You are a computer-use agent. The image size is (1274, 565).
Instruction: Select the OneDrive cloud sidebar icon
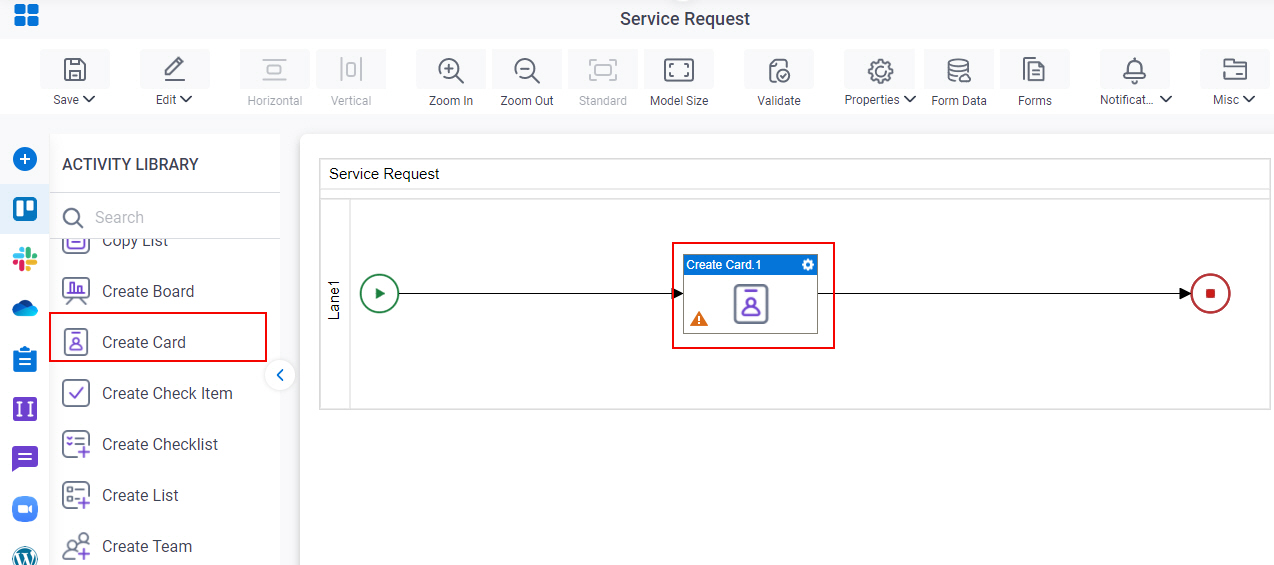25,309
